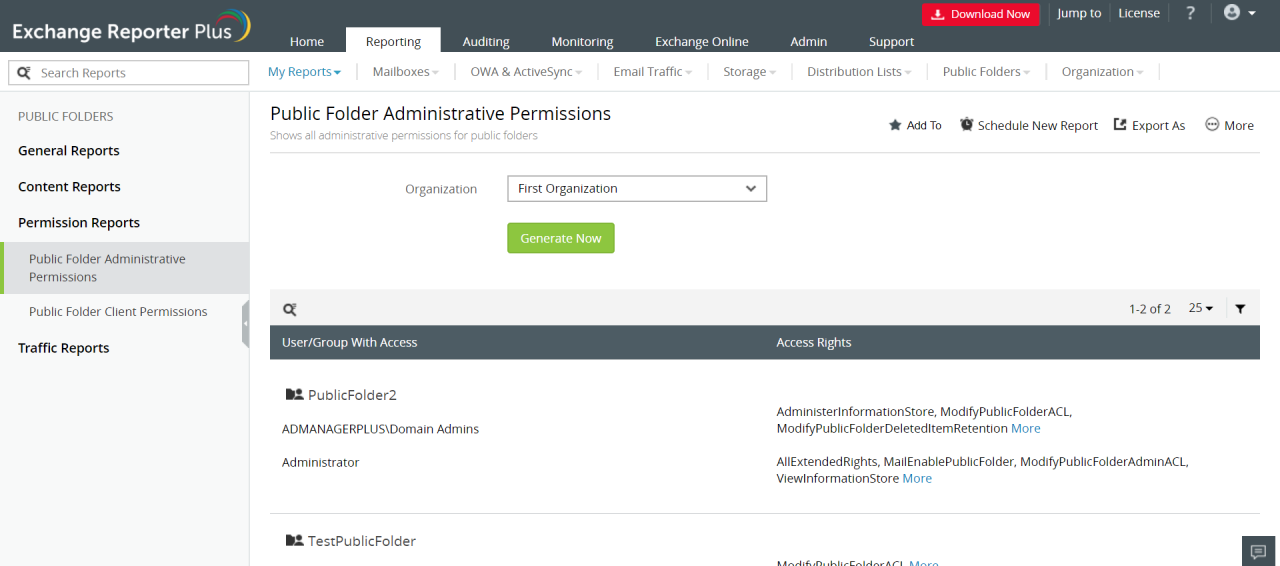Viewport: 1280px width, 566px height.
Task: Click the Add To star icon
Action: [895, 125]
